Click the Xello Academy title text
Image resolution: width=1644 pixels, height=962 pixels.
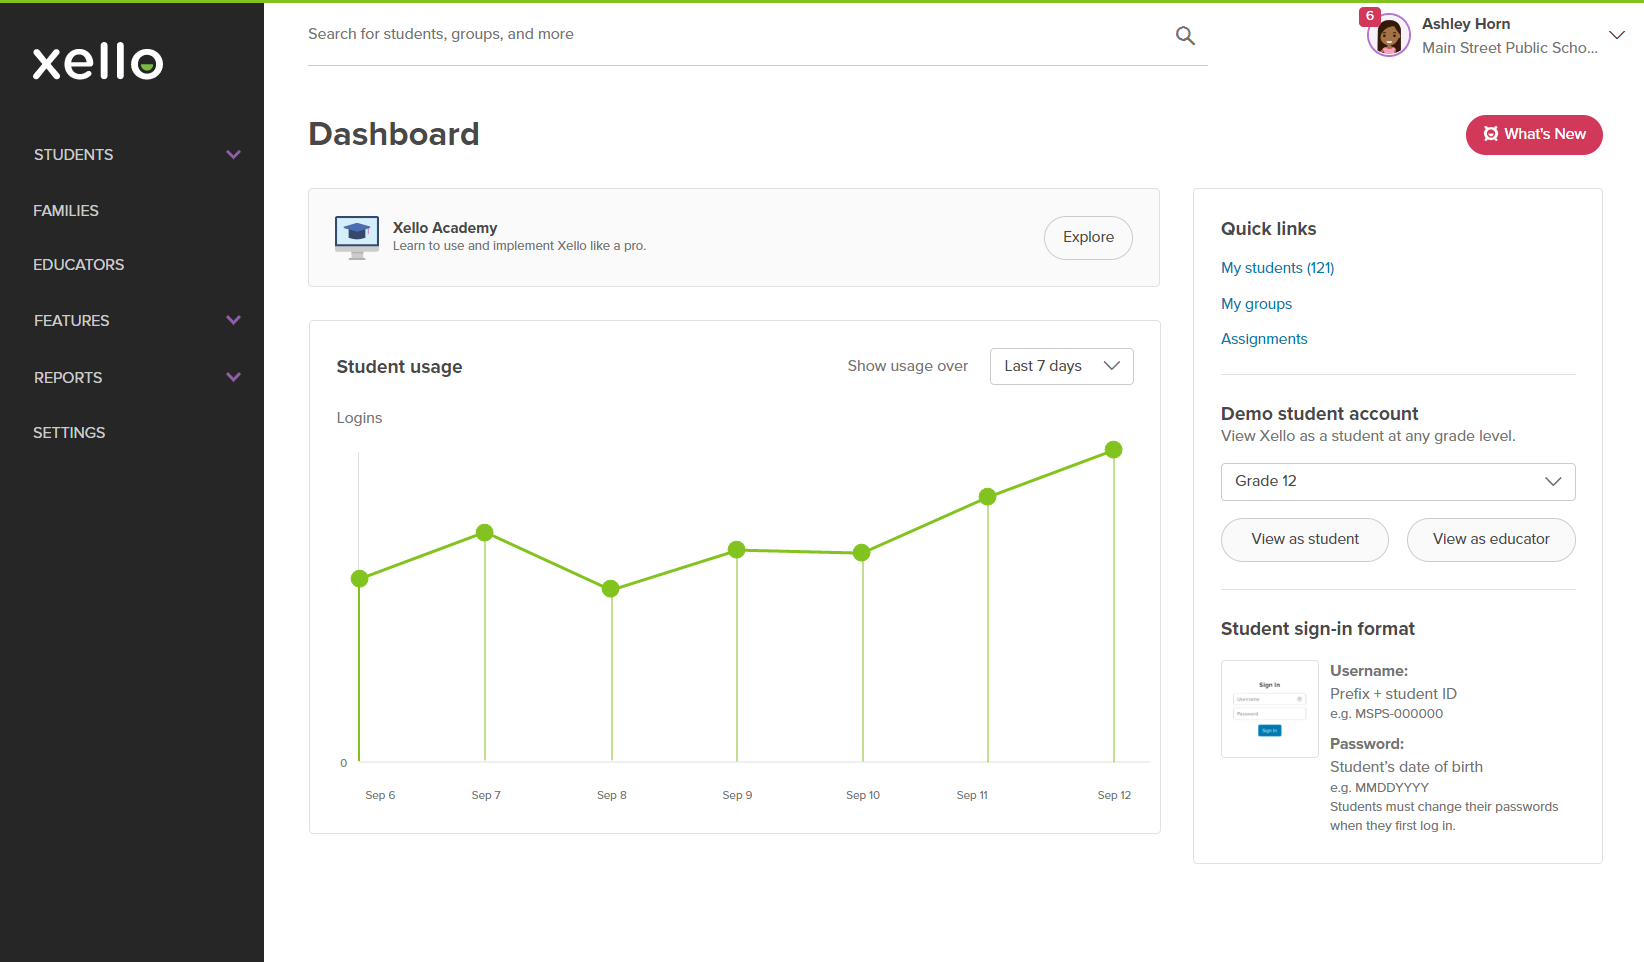pos(445,228)
